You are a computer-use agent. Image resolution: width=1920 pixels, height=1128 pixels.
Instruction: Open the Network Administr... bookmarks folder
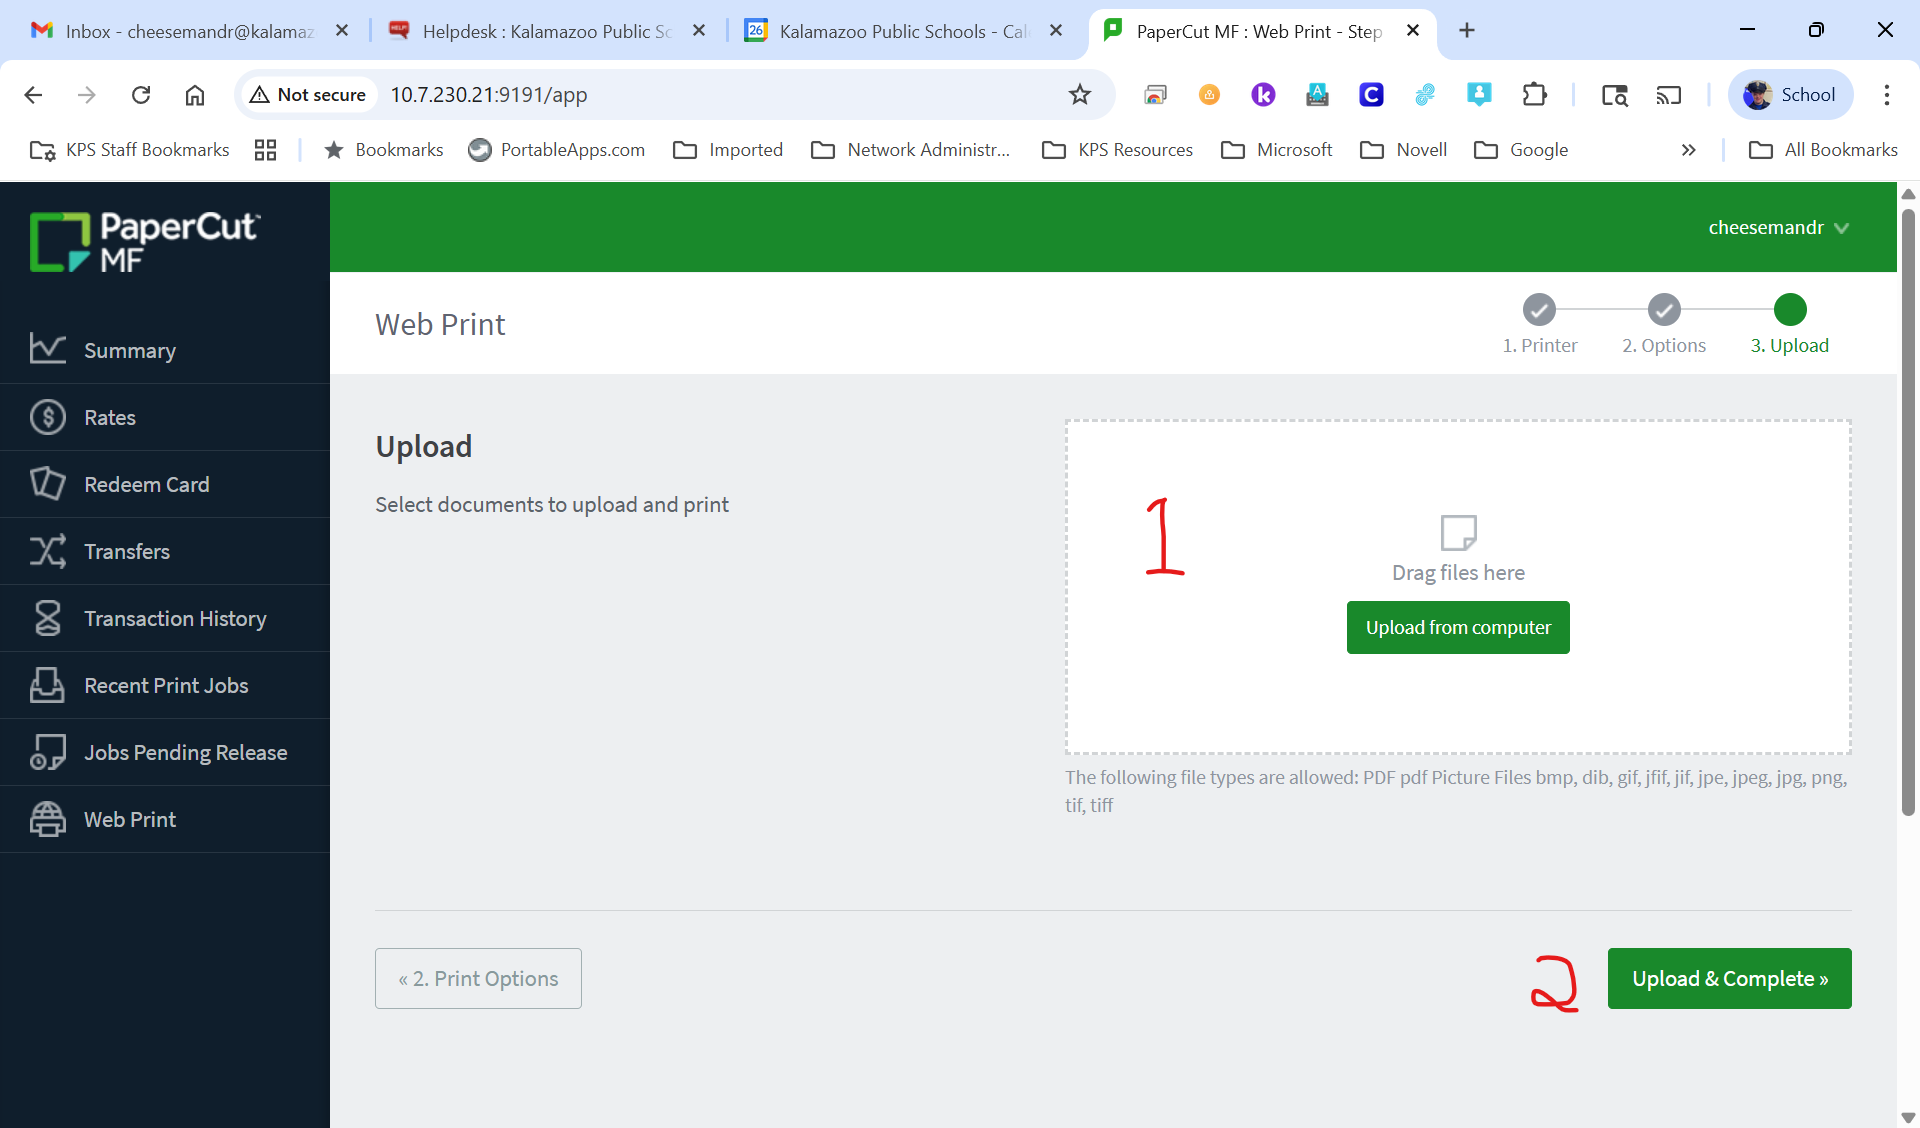(x=911, y=150)
